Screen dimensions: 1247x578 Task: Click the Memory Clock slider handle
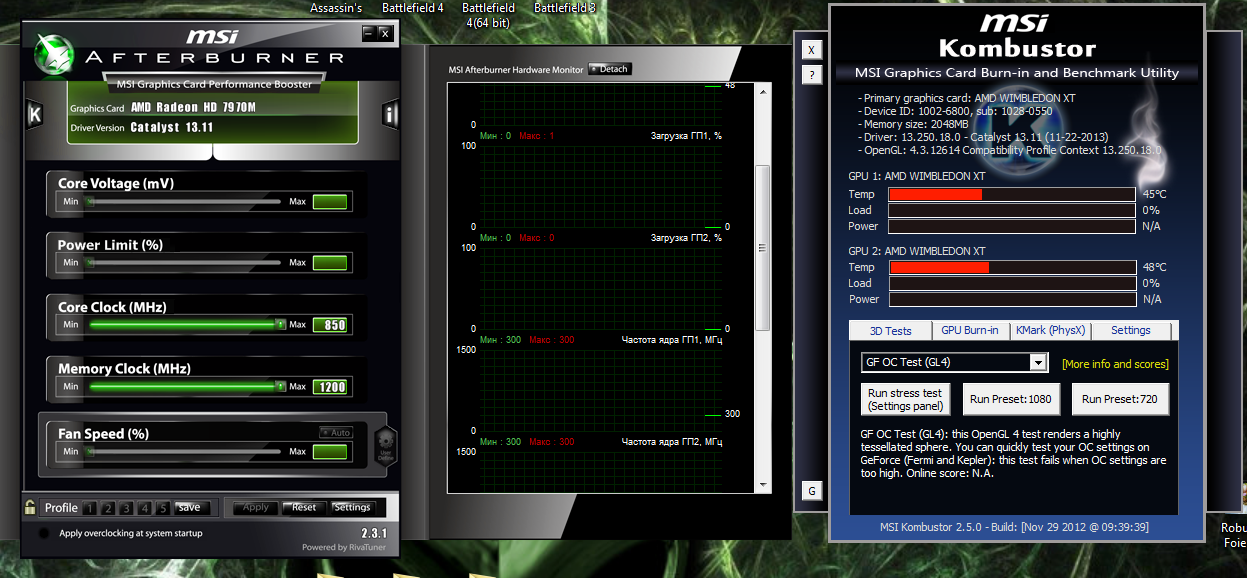pyautogui.click(x=280, y=386)
